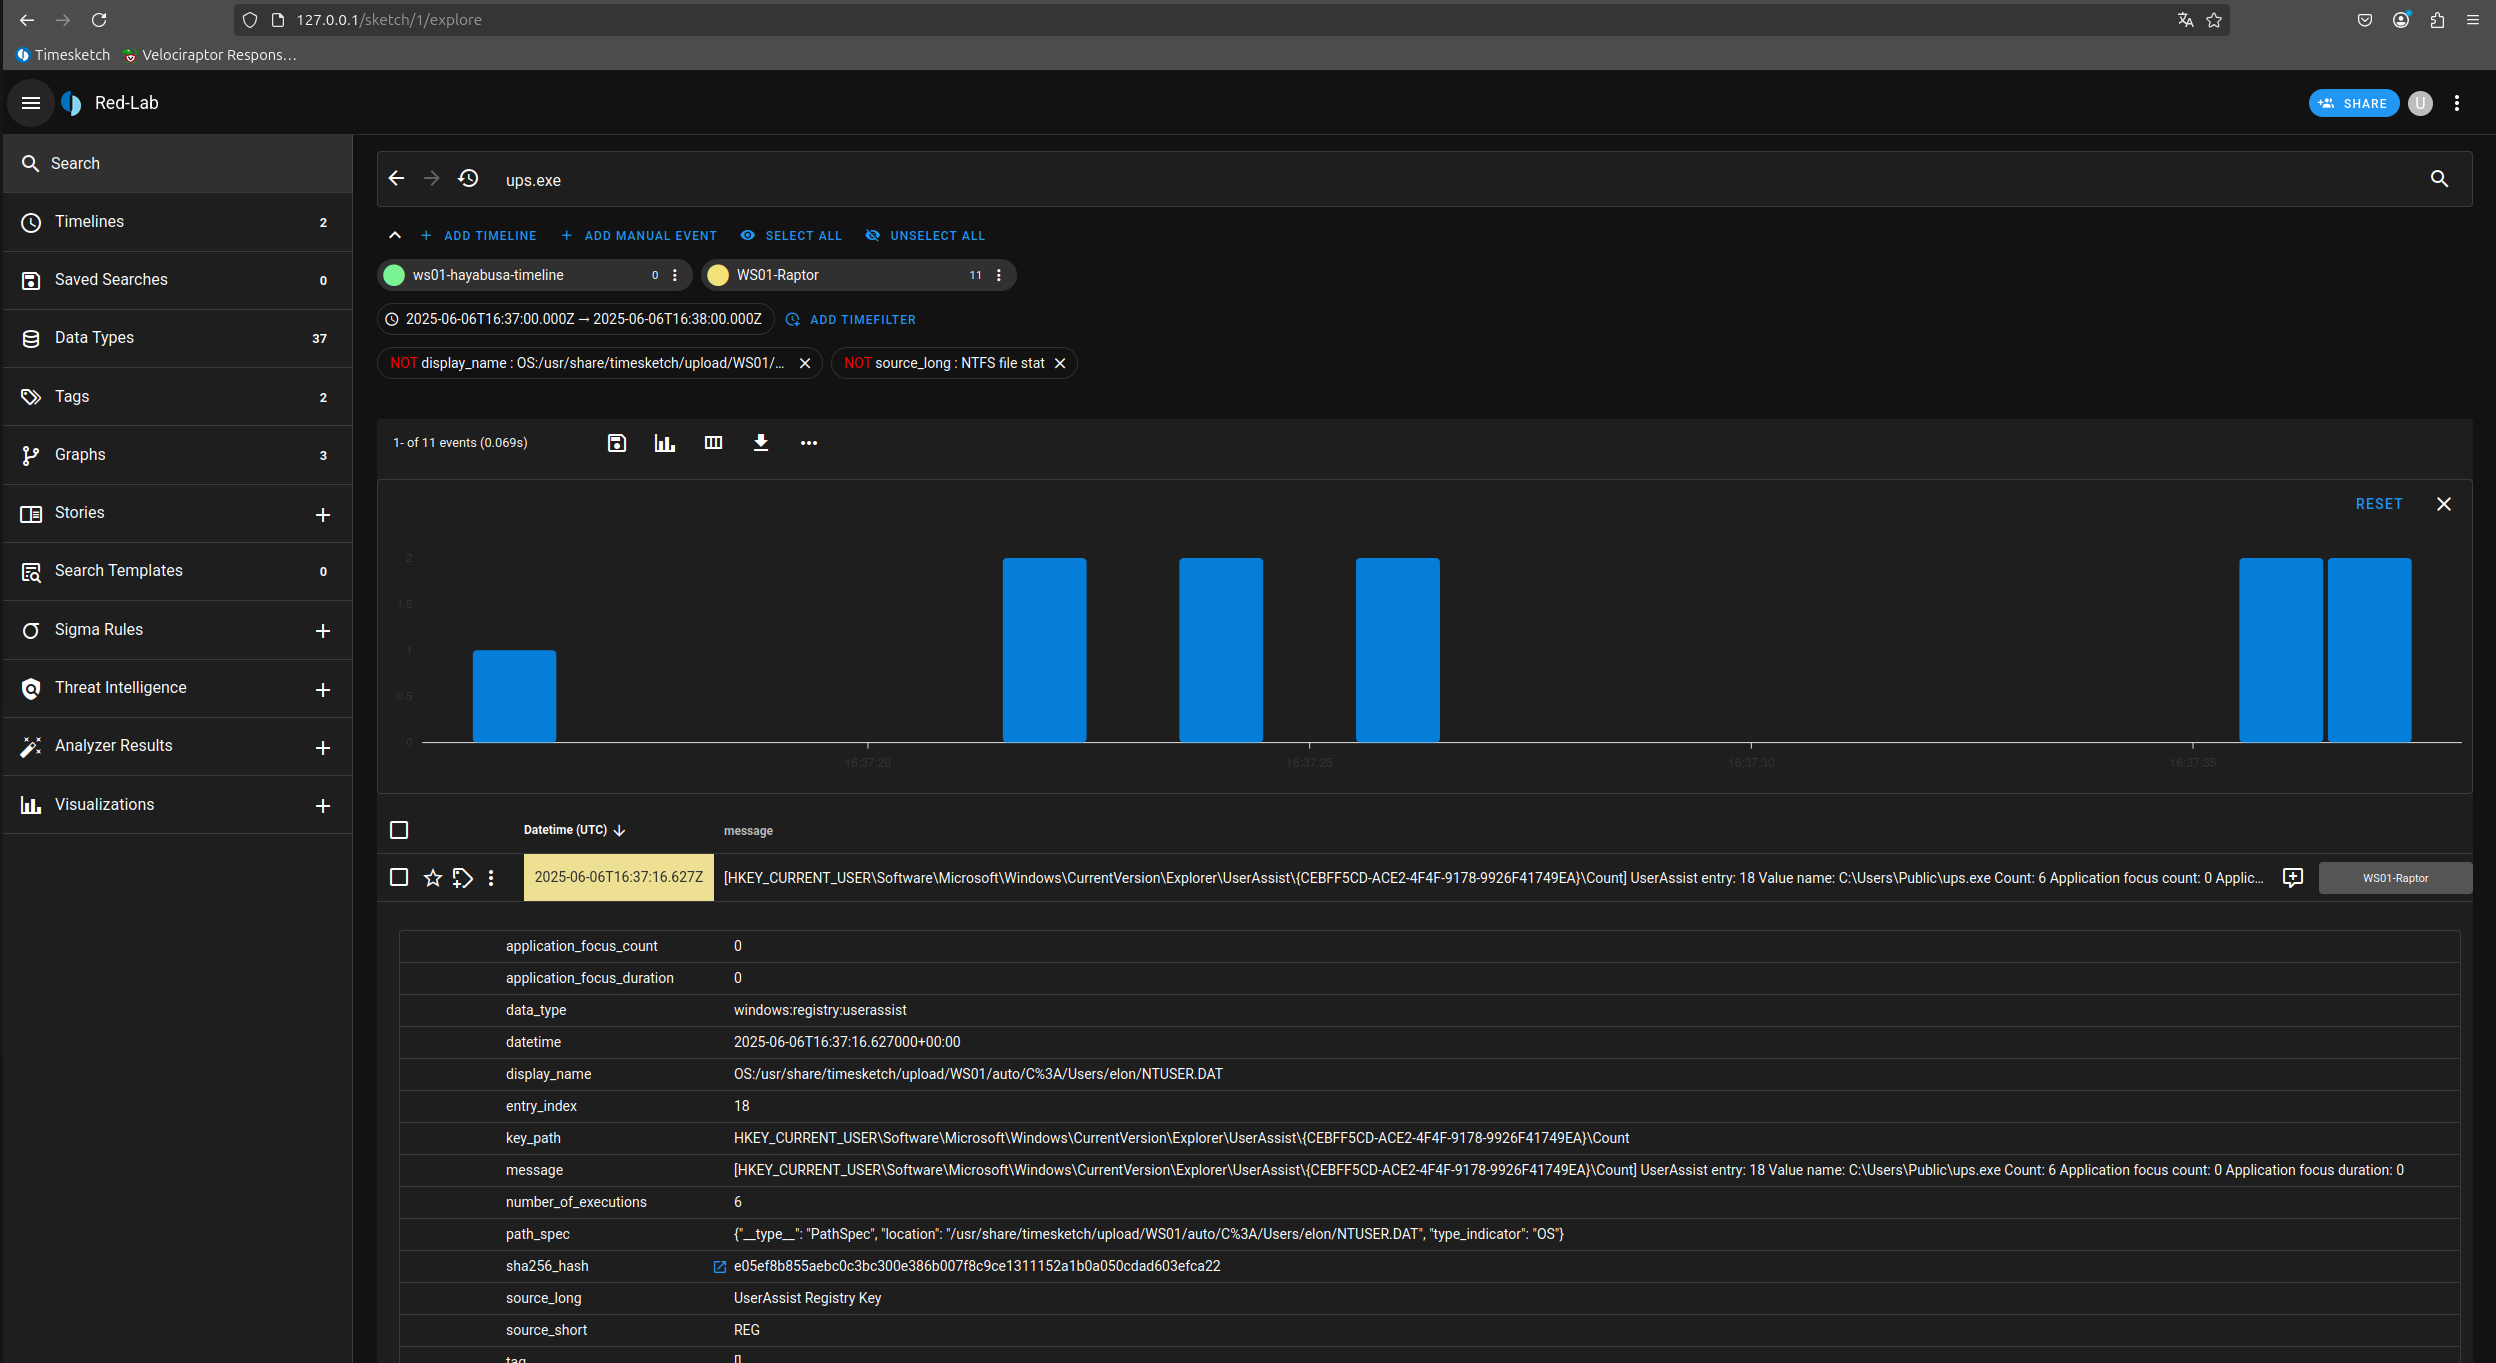The image size is (2496, 1363).
Task: Click ADD MANUAL EVENT
Action: [x=639, y=236]
